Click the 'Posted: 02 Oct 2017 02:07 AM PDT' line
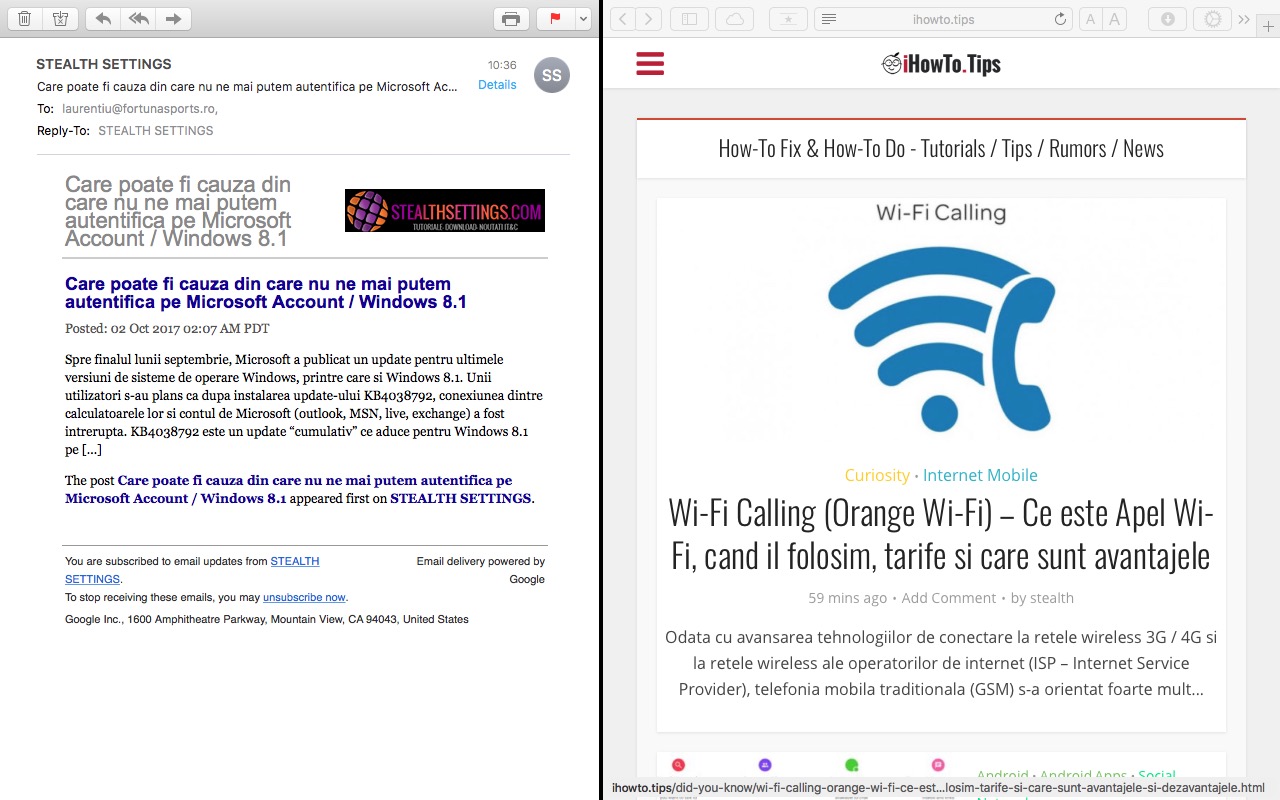The width and height of the screenshot is (1280, 800). (167, 328)
